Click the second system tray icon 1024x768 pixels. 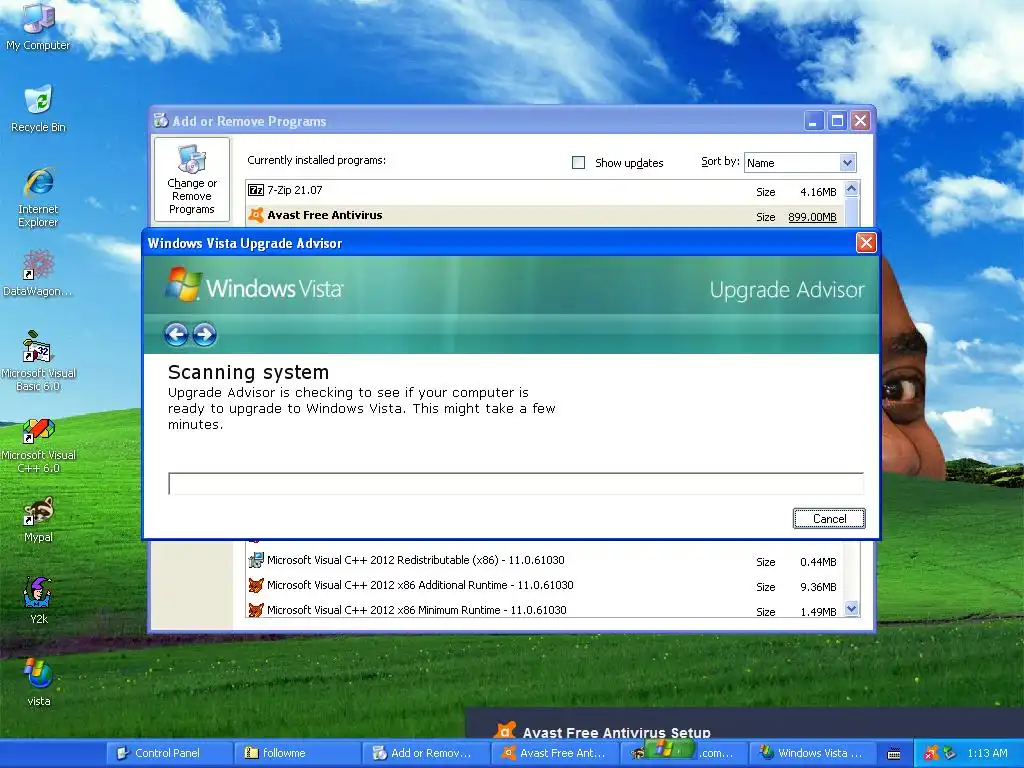coord(949,753)
